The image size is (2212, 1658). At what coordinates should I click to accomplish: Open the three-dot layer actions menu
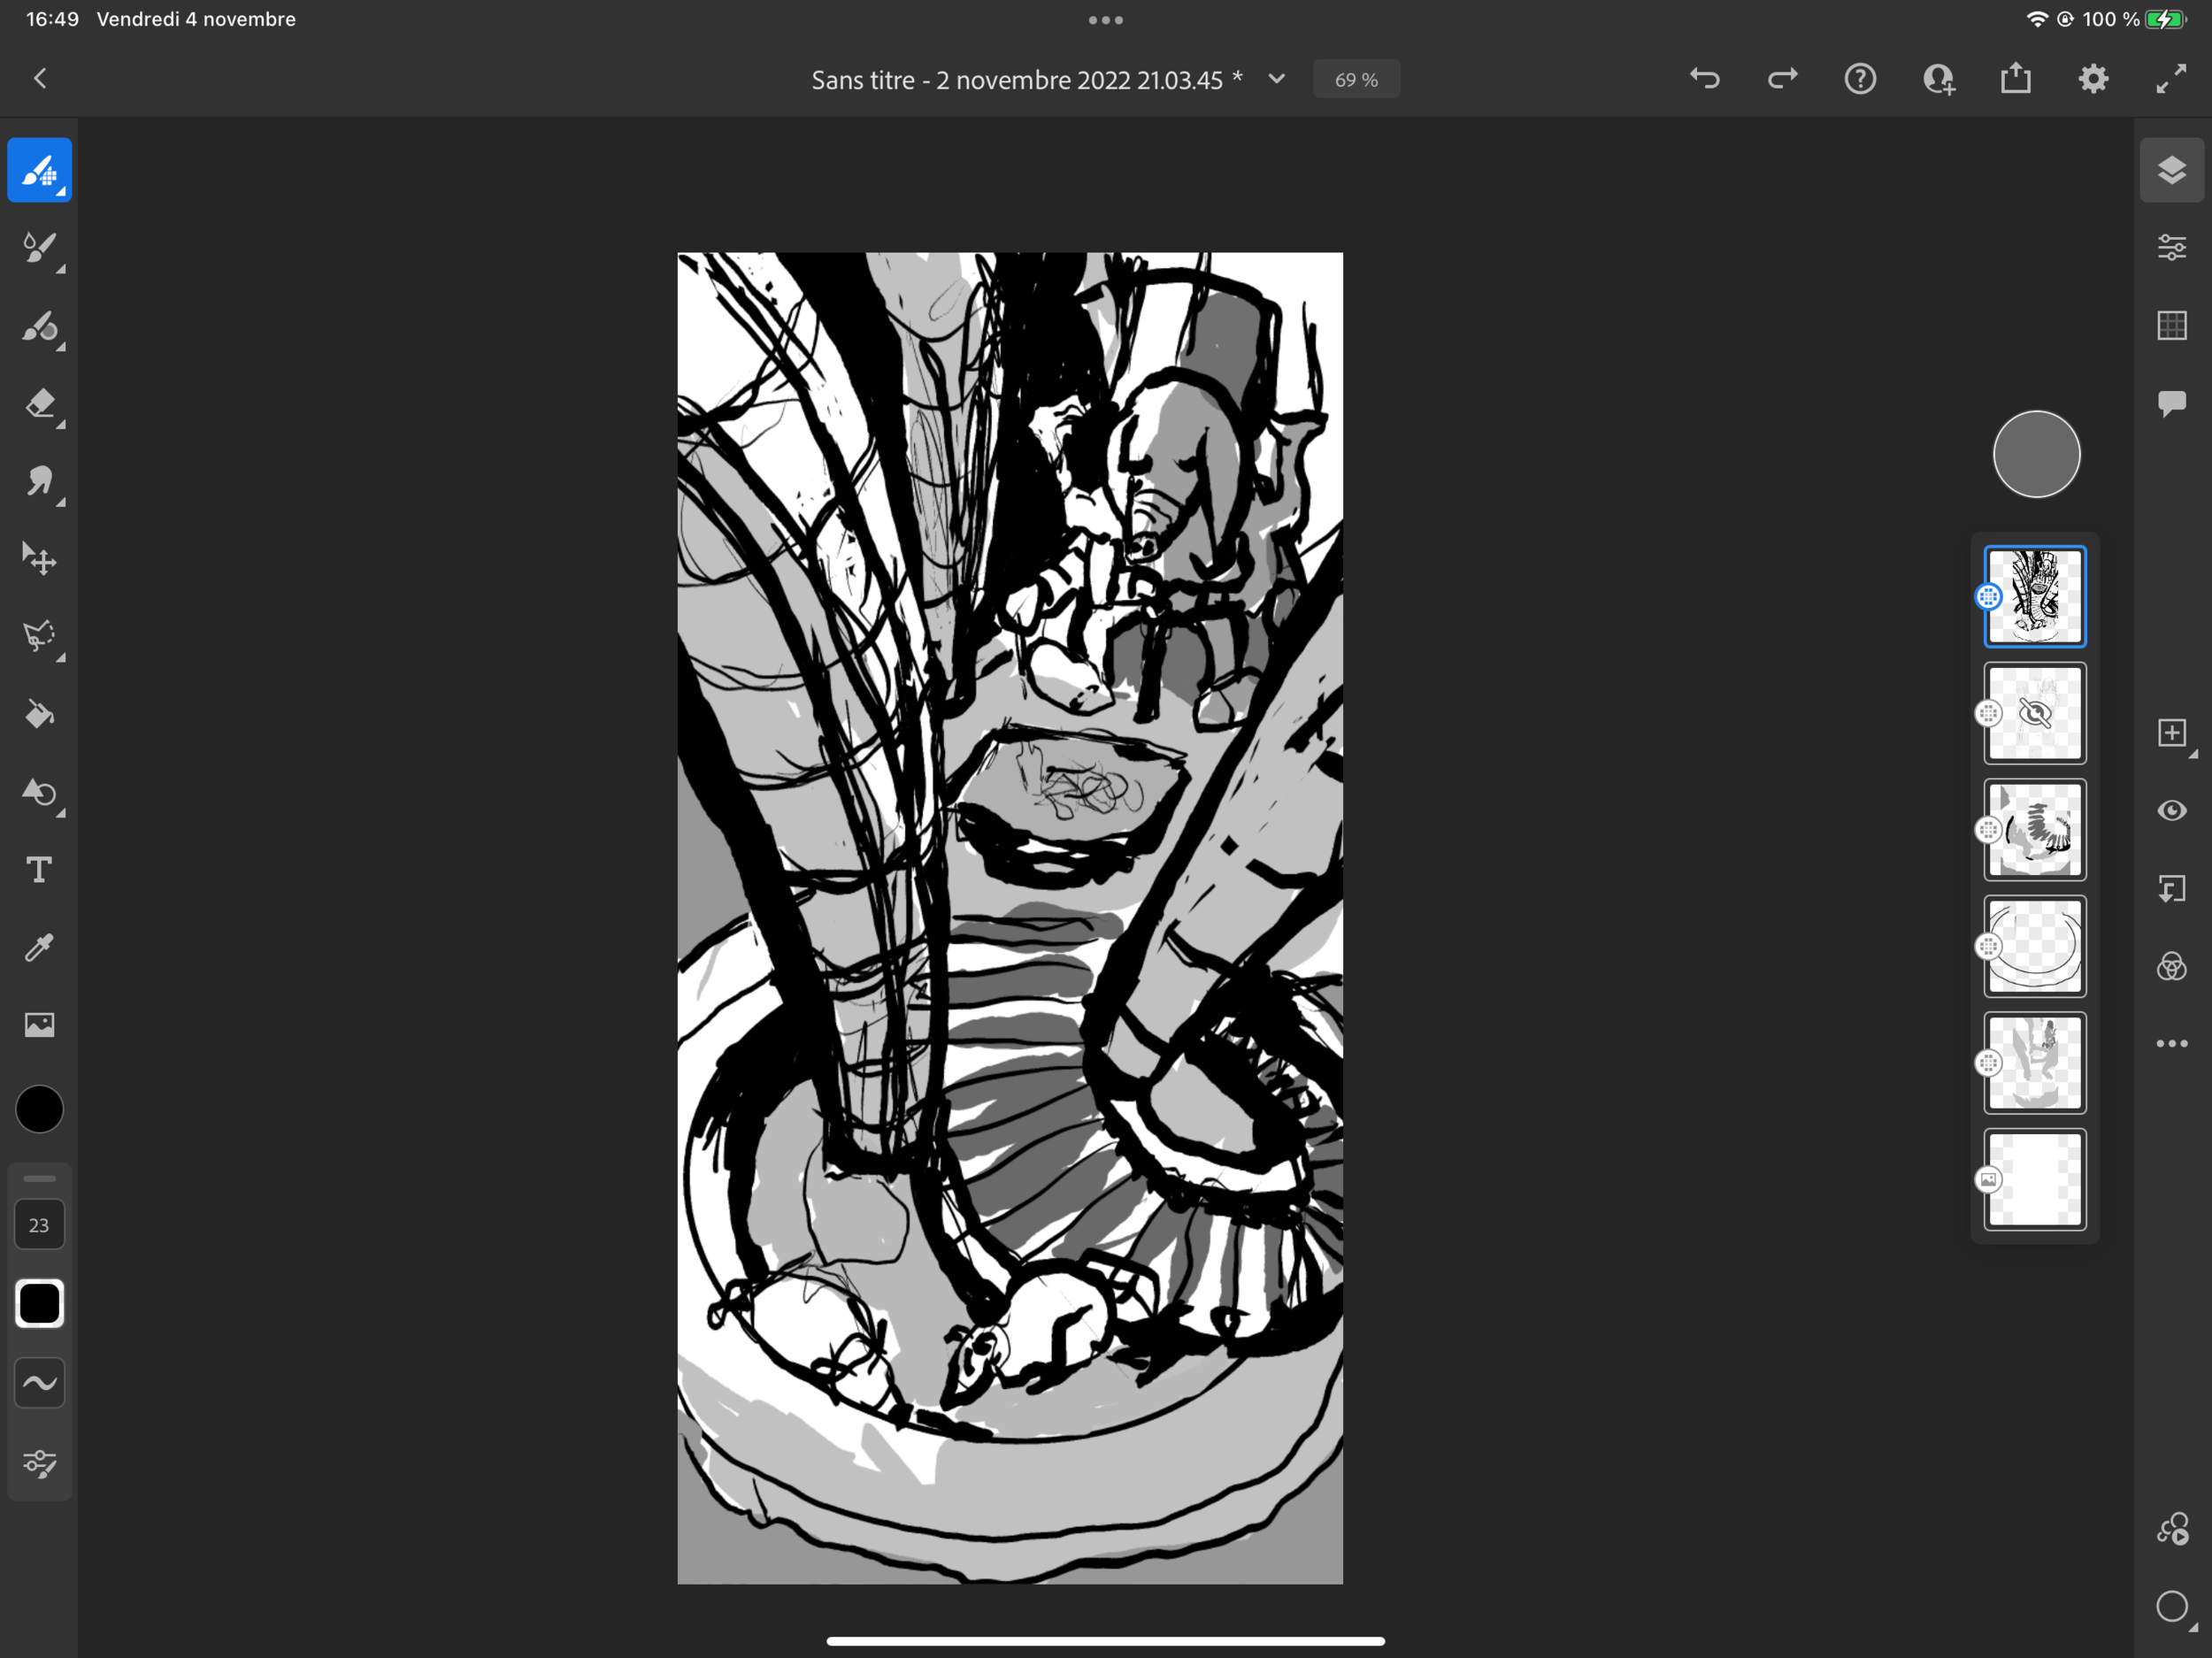2171,1043
